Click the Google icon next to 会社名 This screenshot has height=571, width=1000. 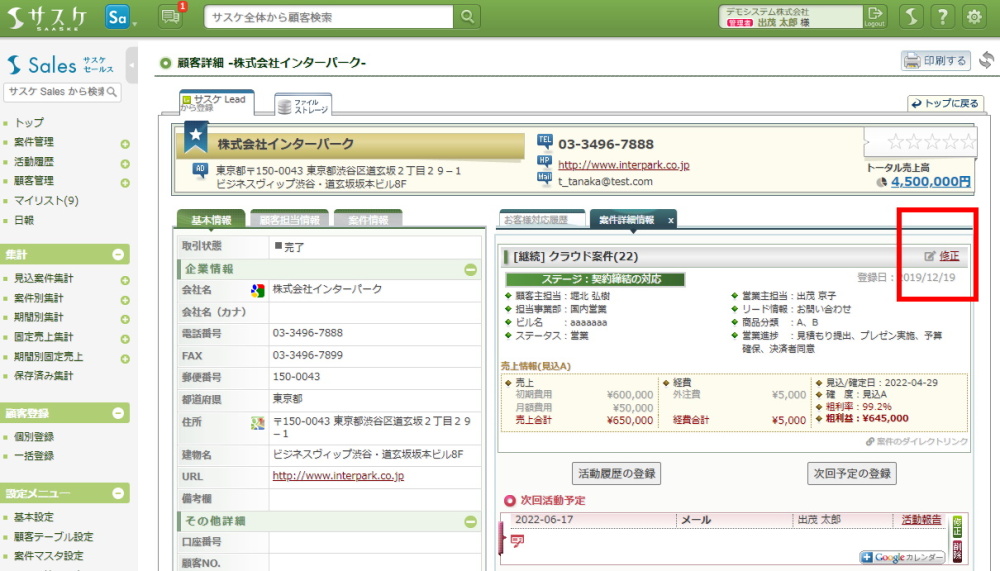(x=257, y=290)
